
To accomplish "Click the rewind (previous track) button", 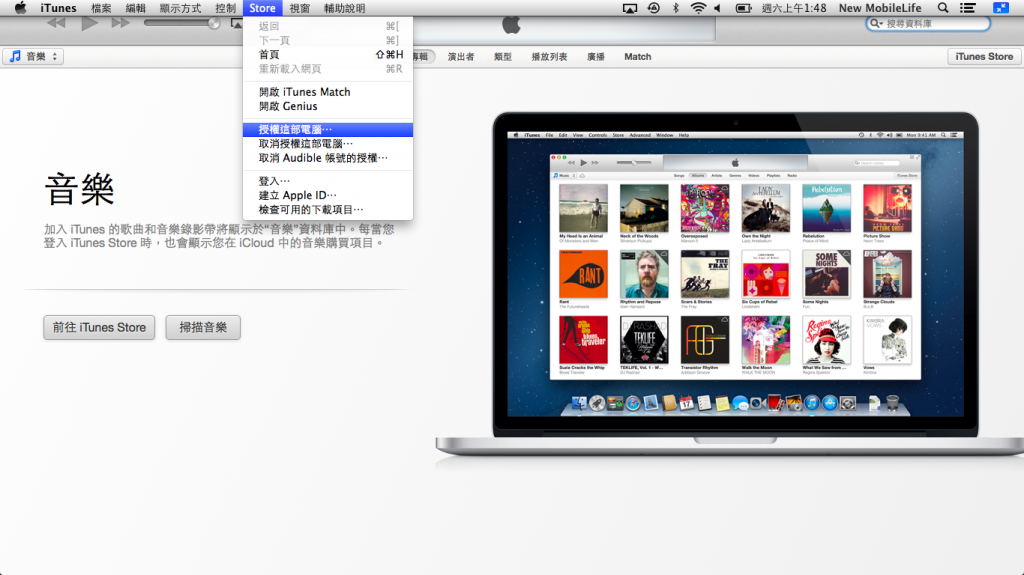I will 57,23.
